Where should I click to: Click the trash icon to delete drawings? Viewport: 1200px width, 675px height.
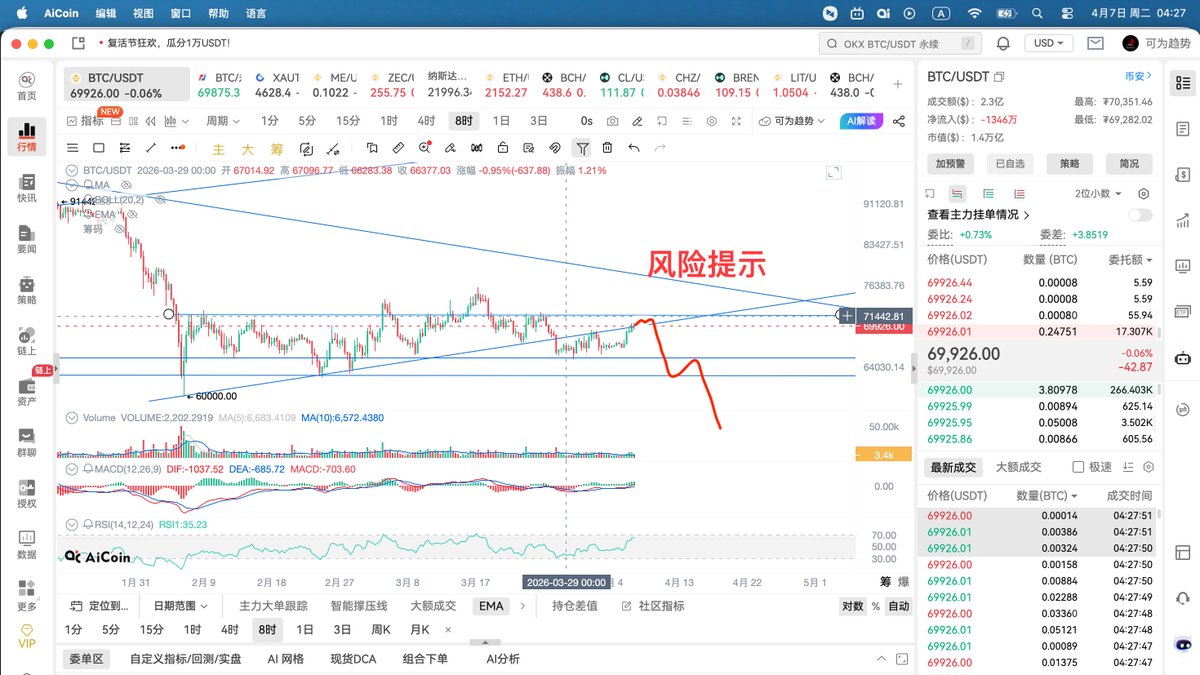607,148
